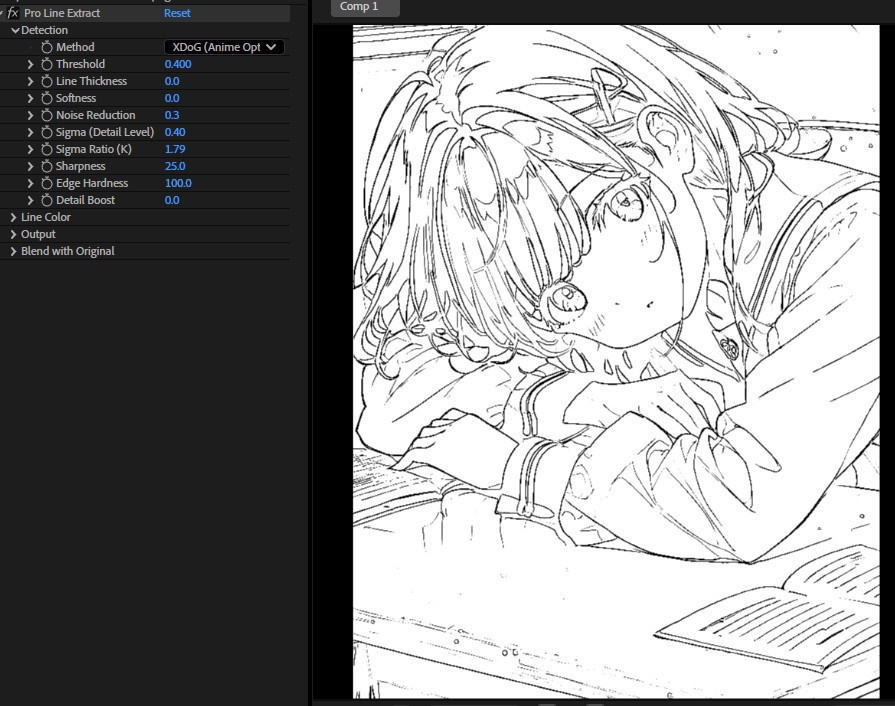The image size is (895, 706).
Task: Enable the Sharpness stopwatch
Action: tap(47, 167)
